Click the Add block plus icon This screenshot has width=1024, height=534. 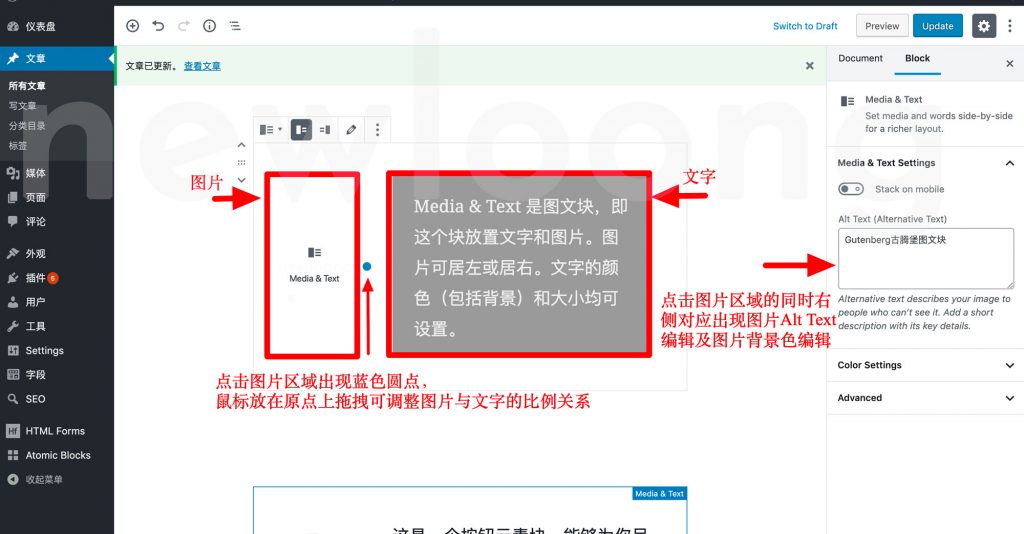point(133,26)
